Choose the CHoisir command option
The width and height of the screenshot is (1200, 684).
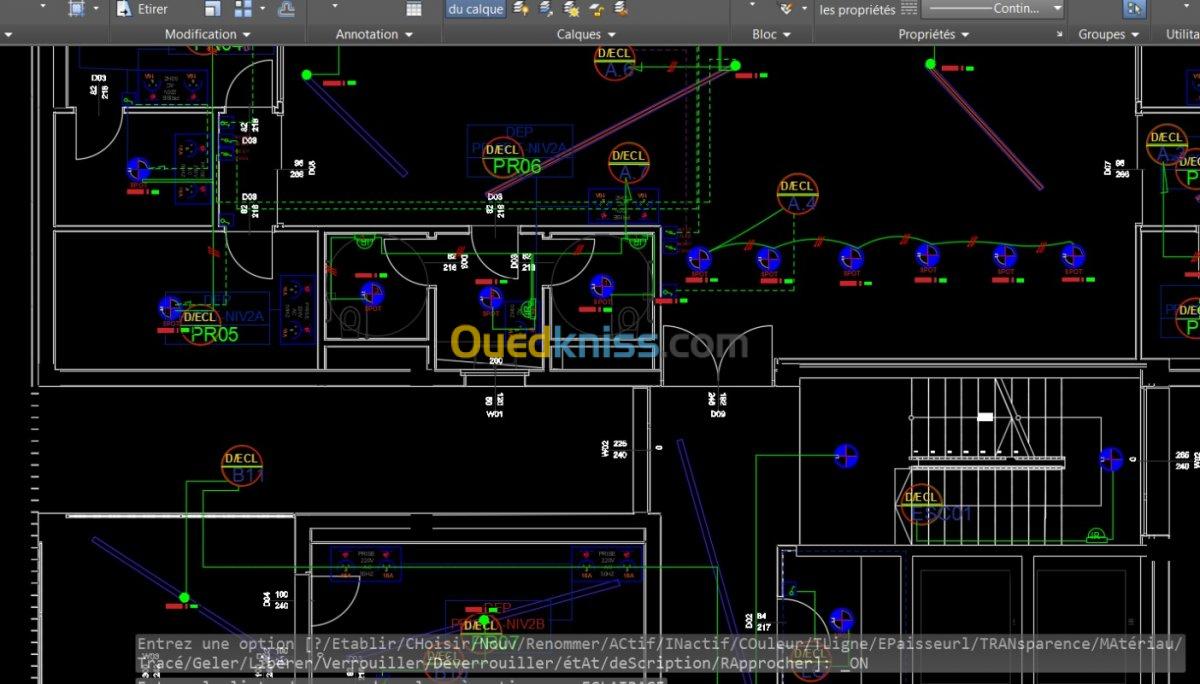tap(438, 644)
